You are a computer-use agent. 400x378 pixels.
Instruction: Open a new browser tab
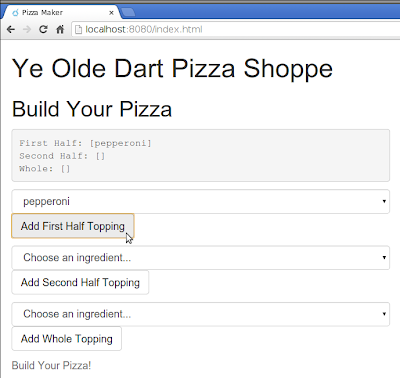click(128, 12)
